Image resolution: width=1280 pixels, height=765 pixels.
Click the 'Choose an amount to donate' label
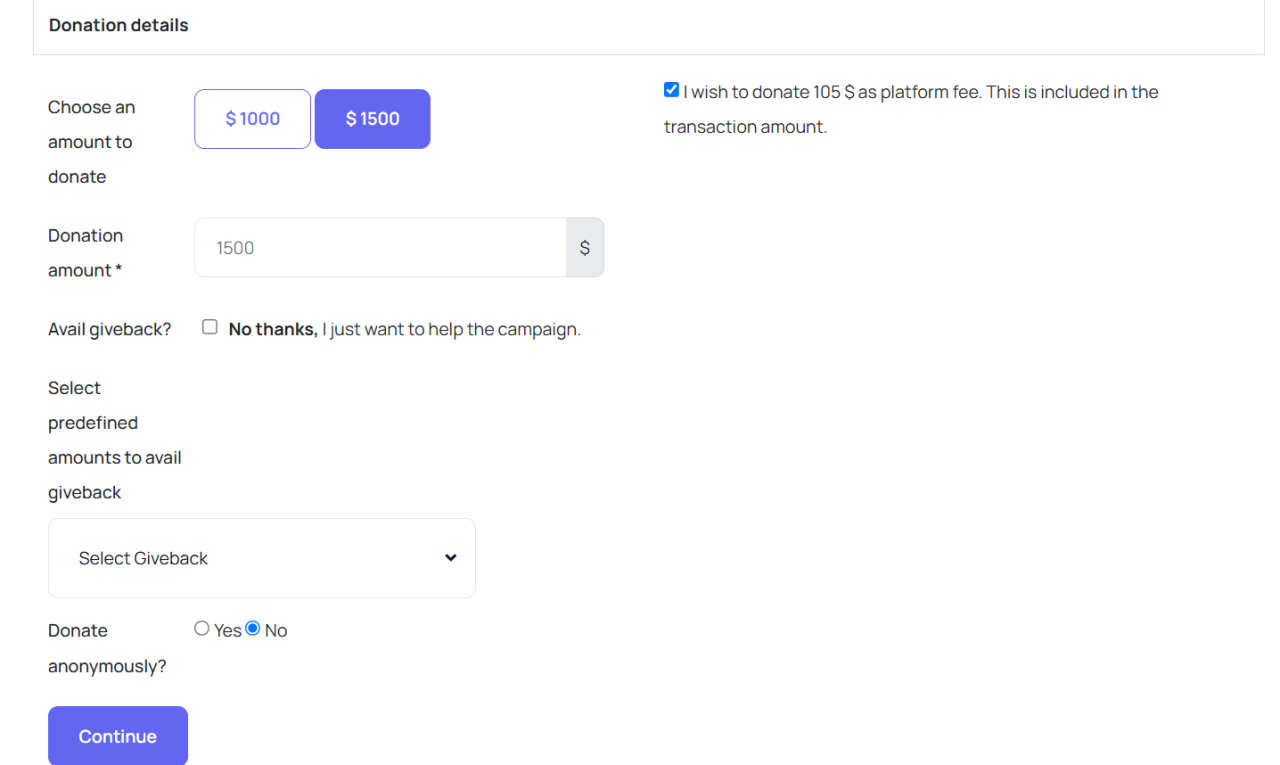91,142
